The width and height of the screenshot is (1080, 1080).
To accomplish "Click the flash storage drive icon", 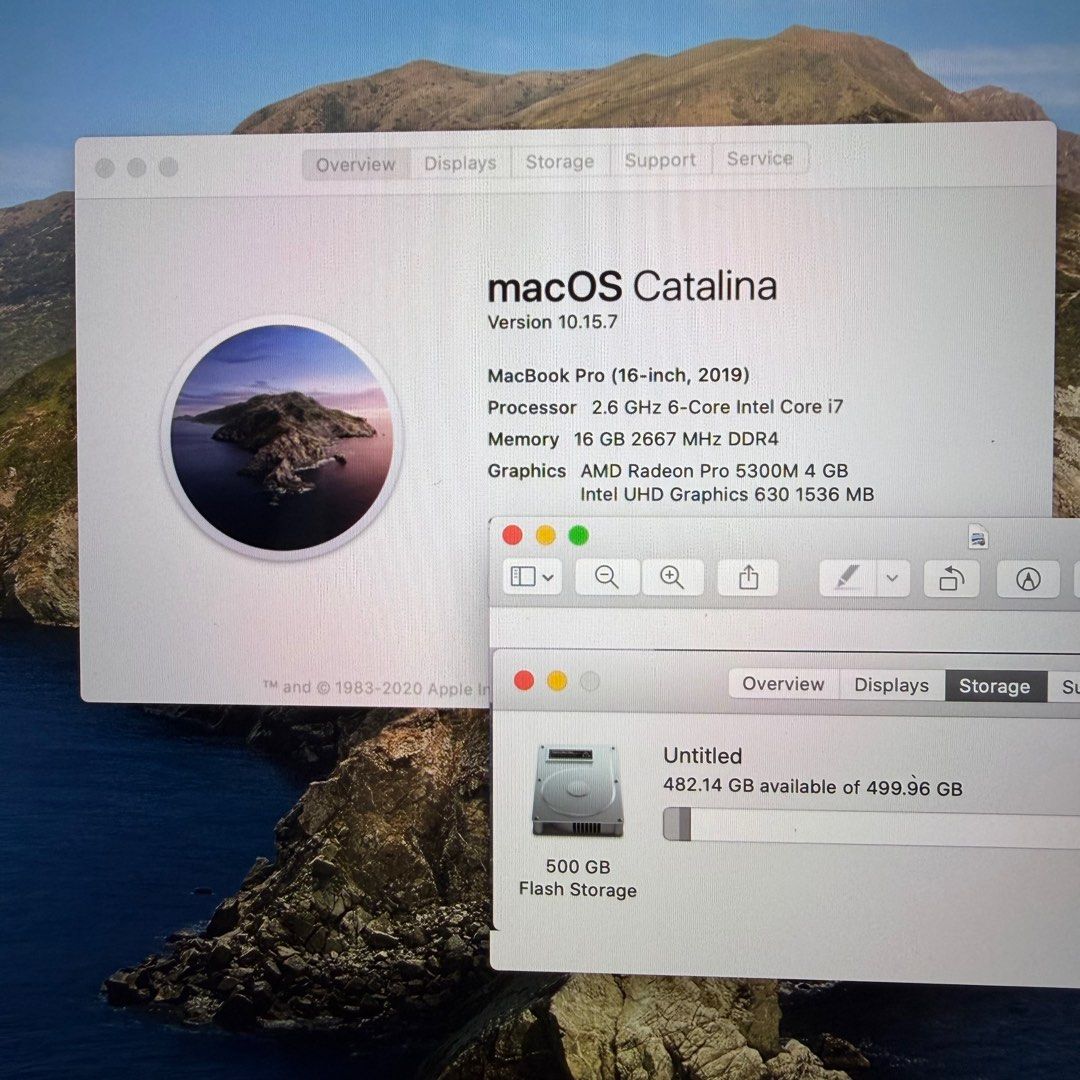I will point(577,791).
